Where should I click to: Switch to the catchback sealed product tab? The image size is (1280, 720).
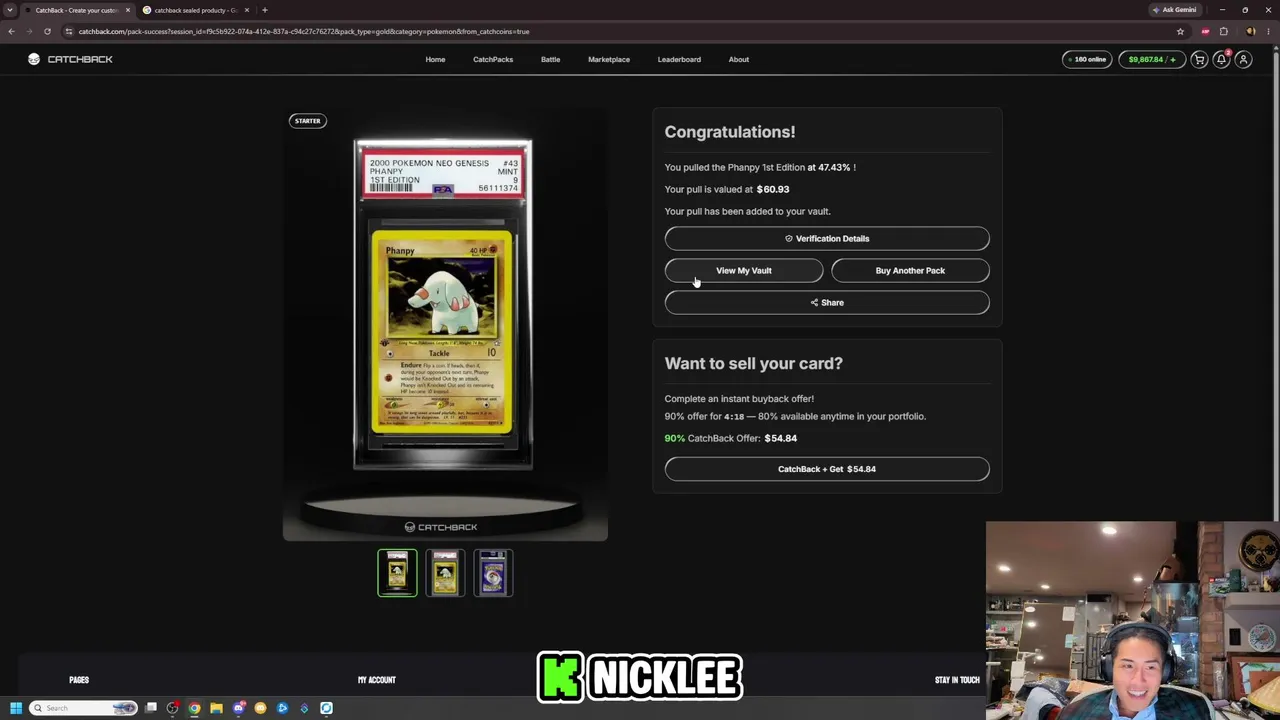click(x=196, y=10)
